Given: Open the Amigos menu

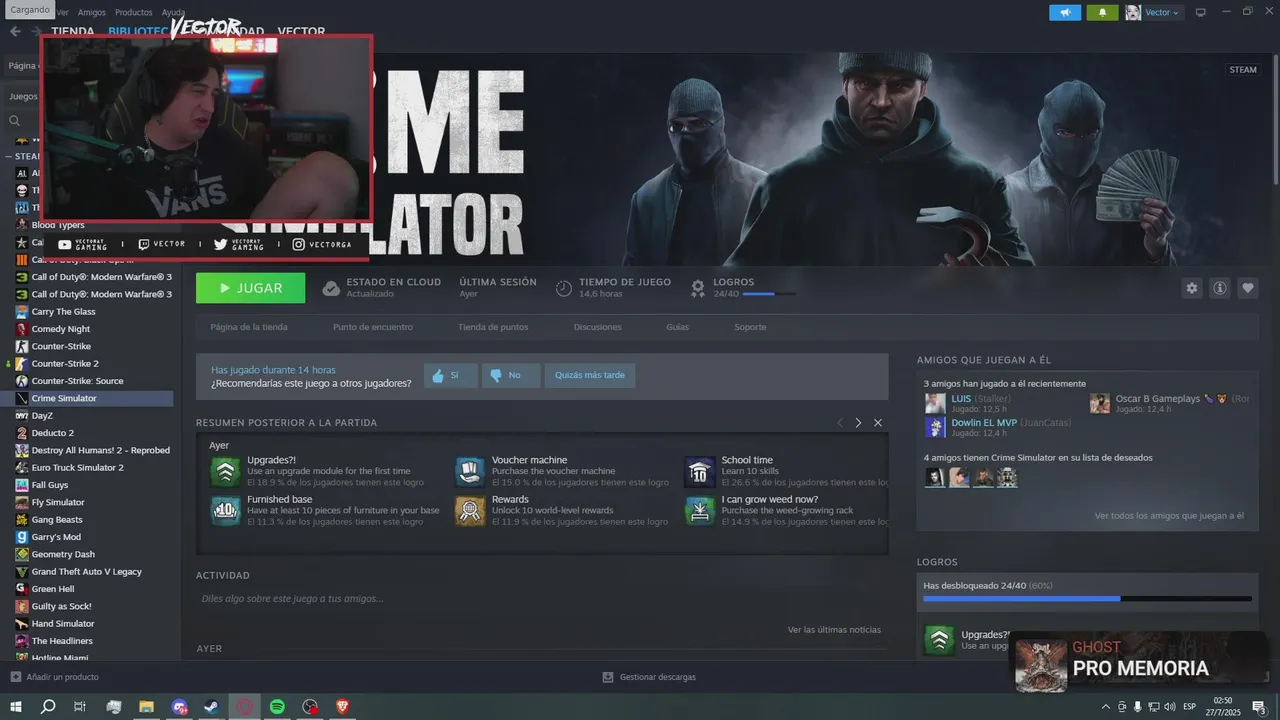Looking at the screenshot, I should 91,12.
